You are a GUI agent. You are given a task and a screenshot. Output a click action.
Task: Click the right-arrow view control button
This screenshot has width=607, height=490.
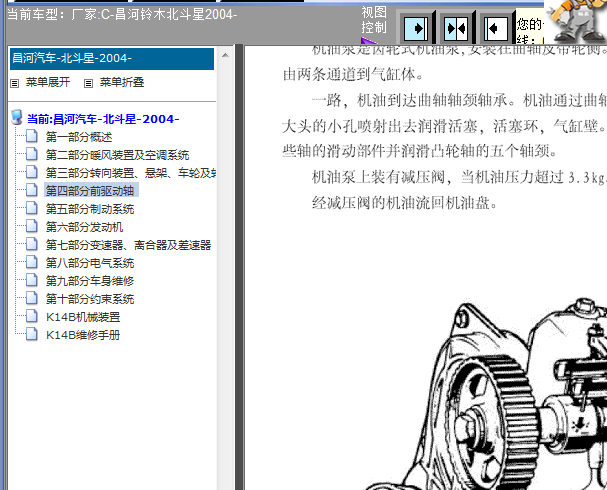[416, 28]
